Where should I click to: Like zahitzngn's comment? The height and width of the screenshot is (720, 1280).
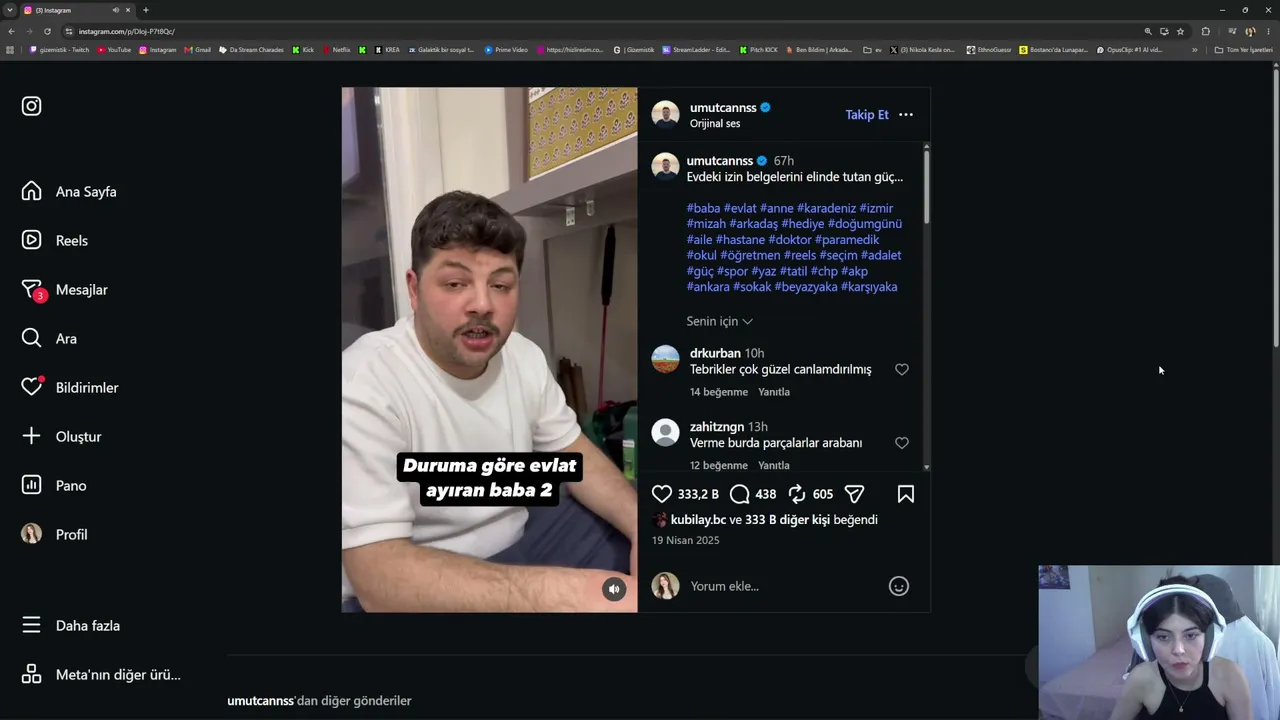(x=902, y=443)
